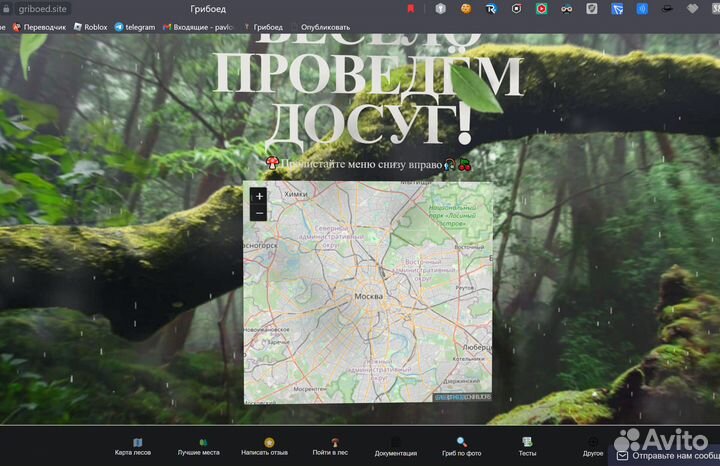Open the cookie extension icon
Screen dimensions: 720x466
point(466,8)
